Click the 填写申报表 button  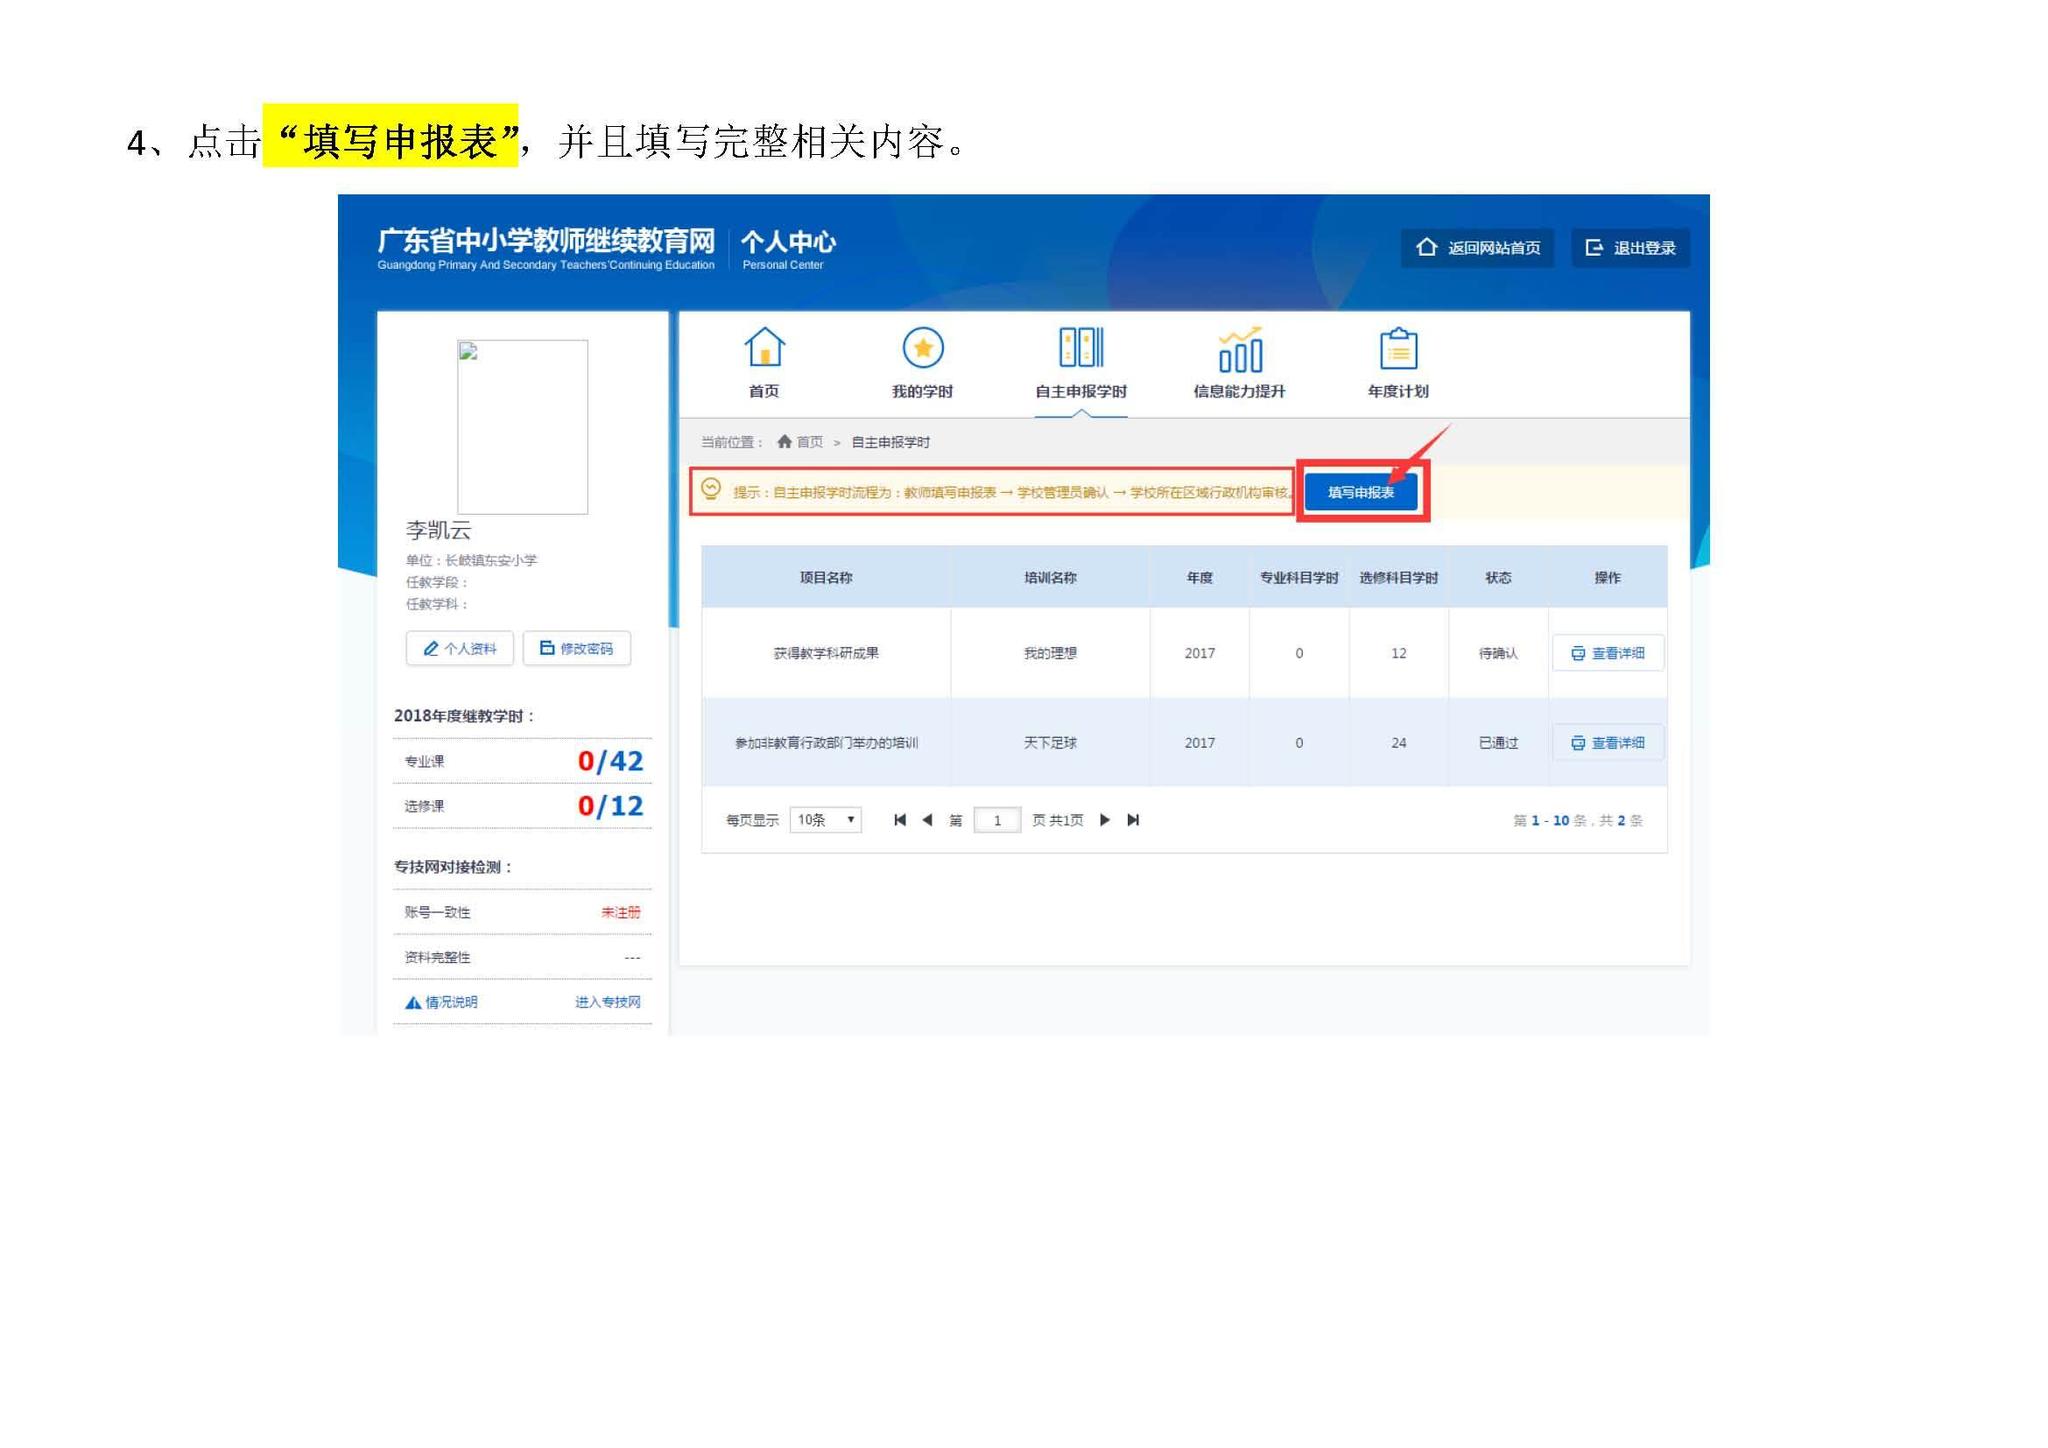(1360, 492)
